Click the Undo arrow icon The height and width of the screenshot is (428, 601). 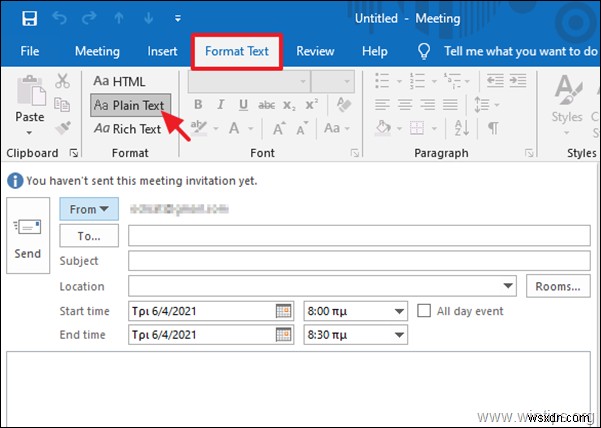[x=59, y=18]
